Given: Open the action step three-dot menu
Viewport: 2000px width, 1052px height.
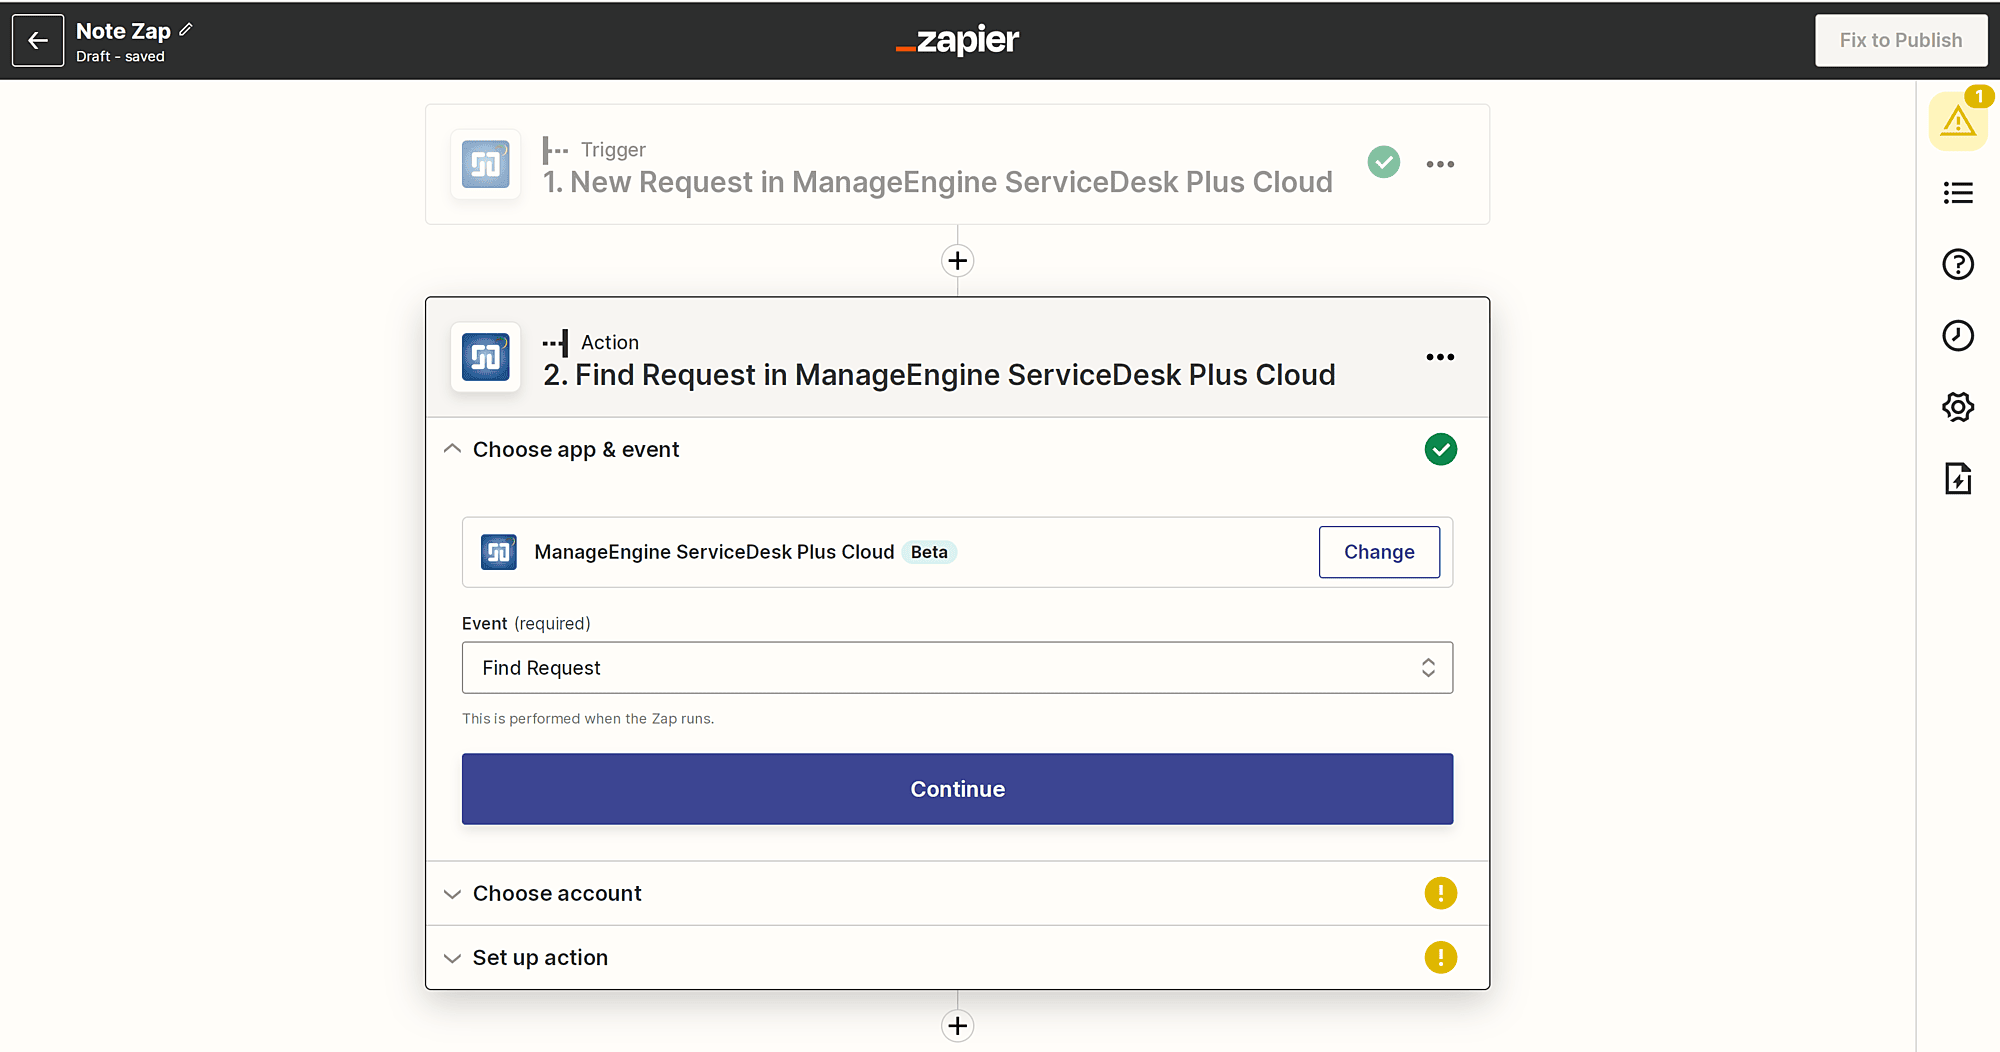Looking at the screenshot, I should (x=1440, y=357).
